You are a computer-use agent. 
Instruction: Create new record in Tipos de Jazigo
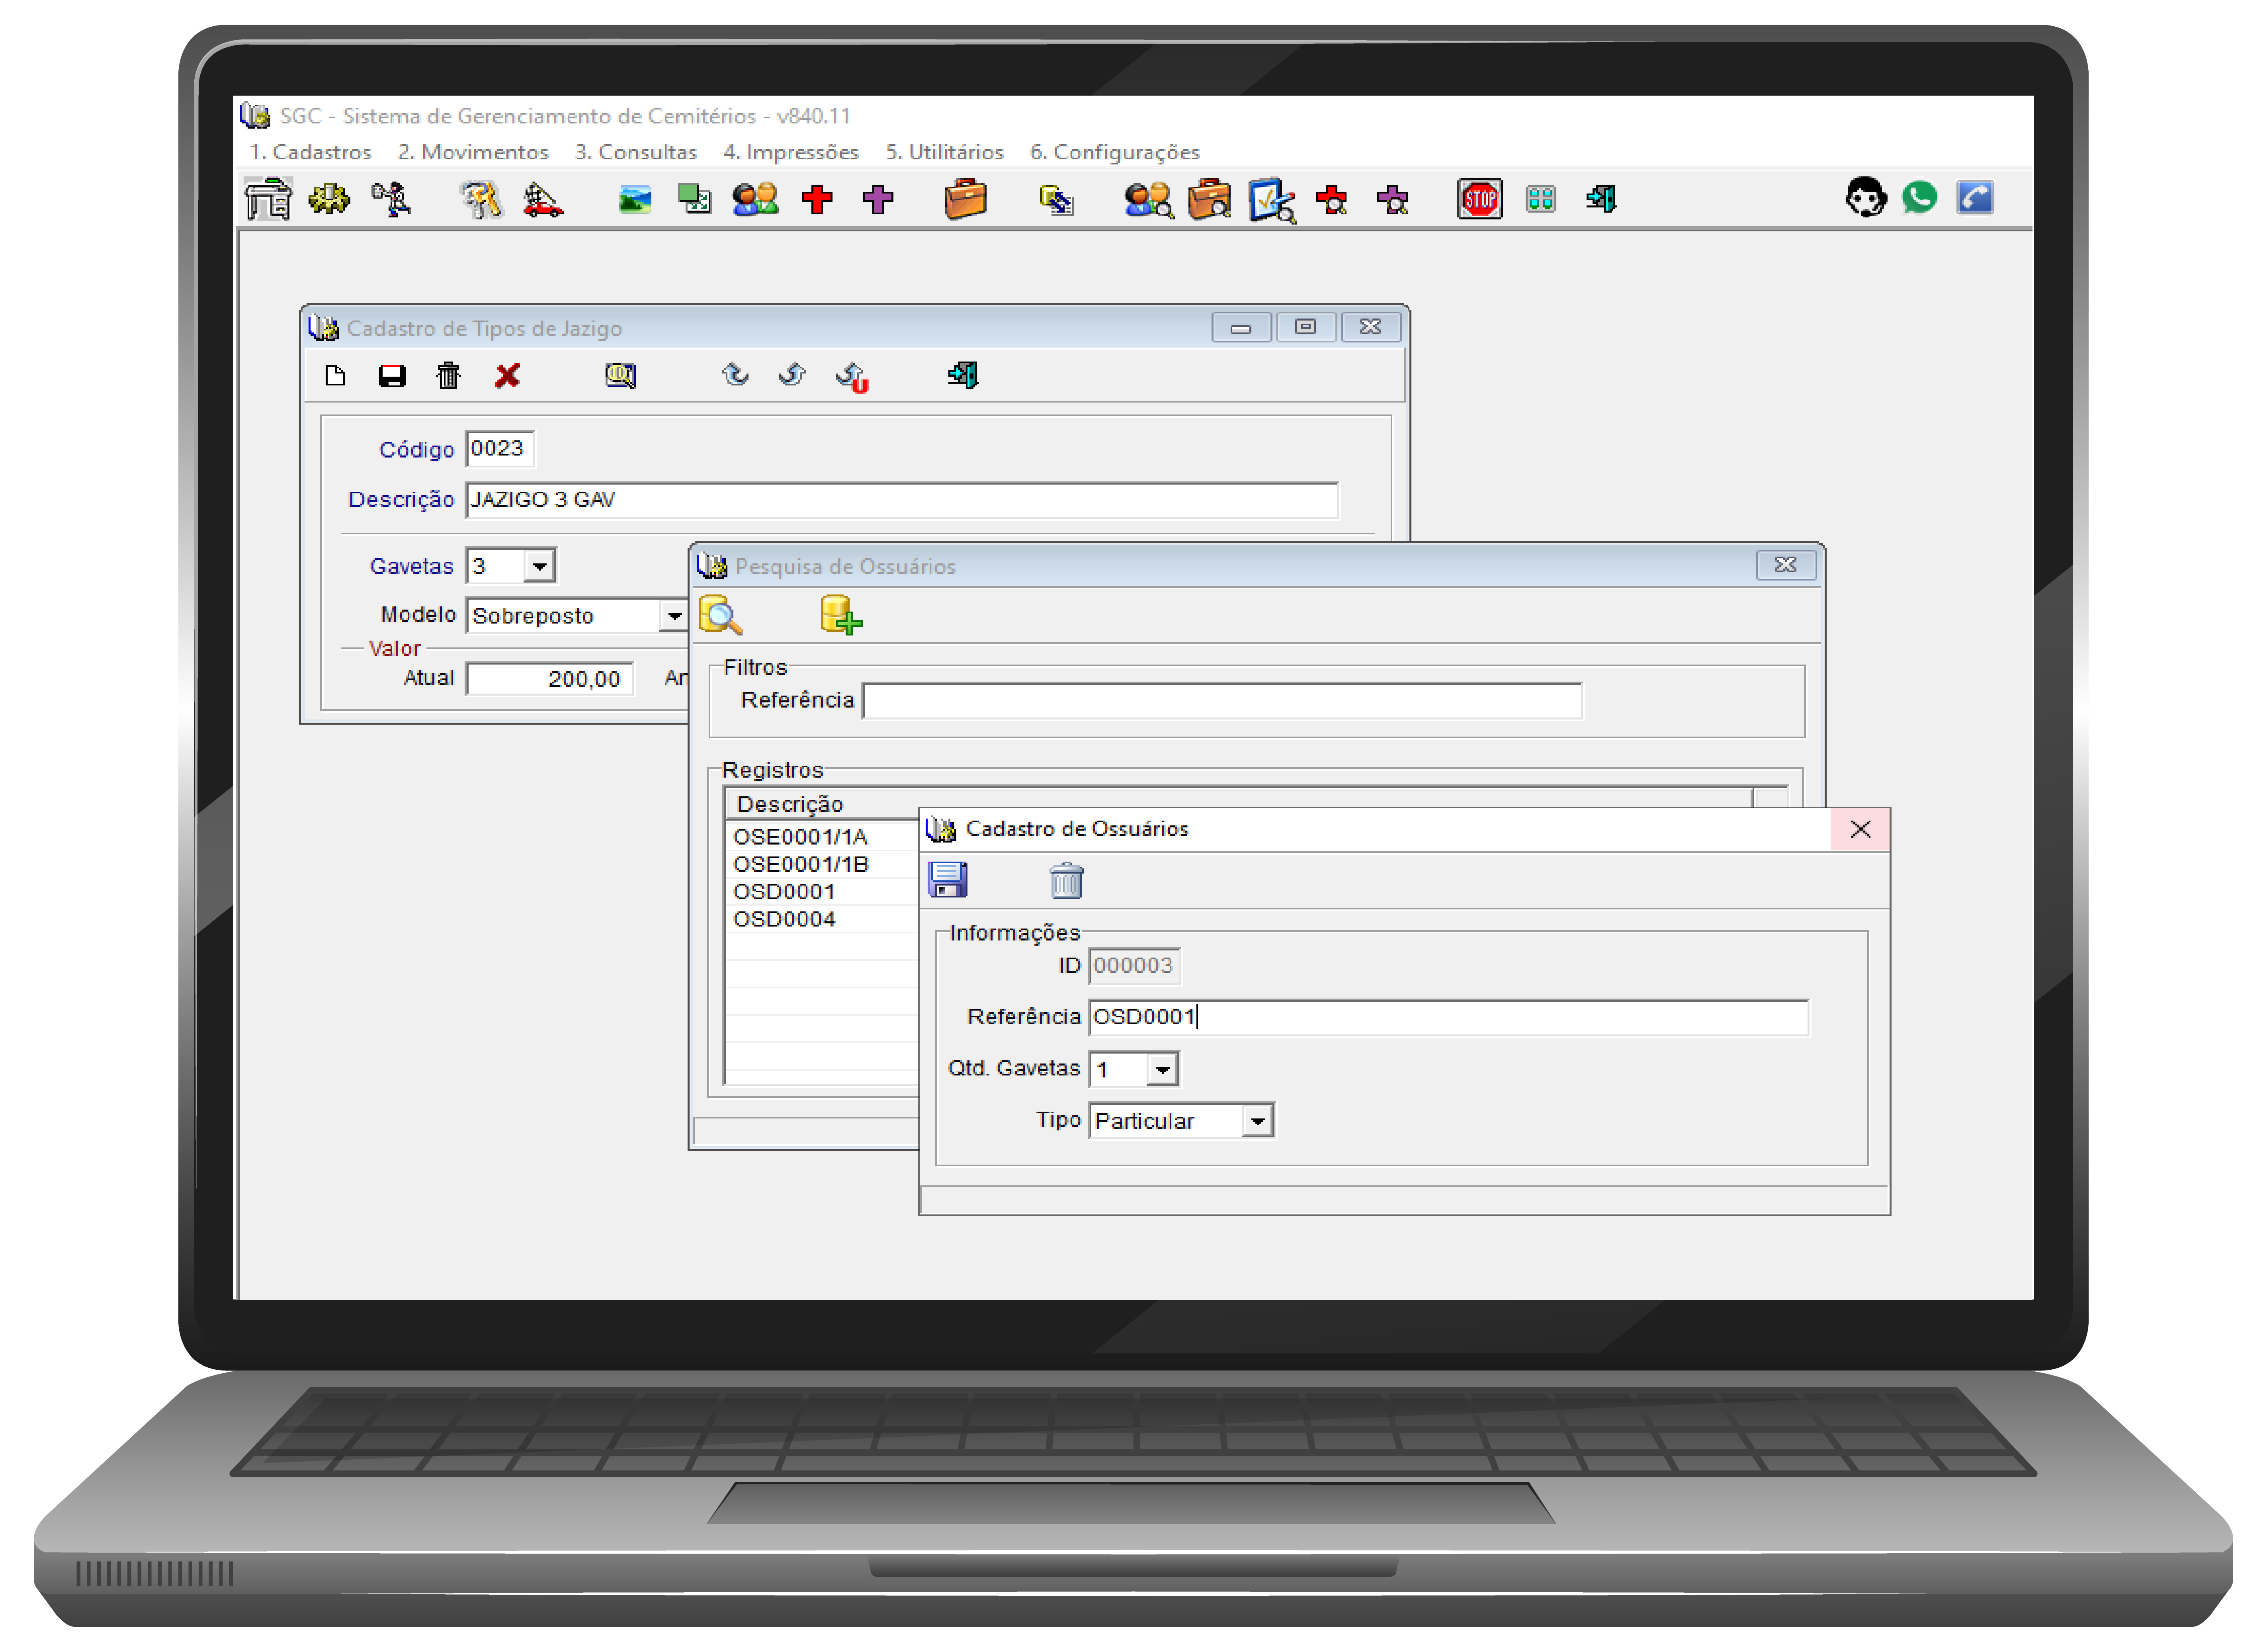click(x=335, y=376)
